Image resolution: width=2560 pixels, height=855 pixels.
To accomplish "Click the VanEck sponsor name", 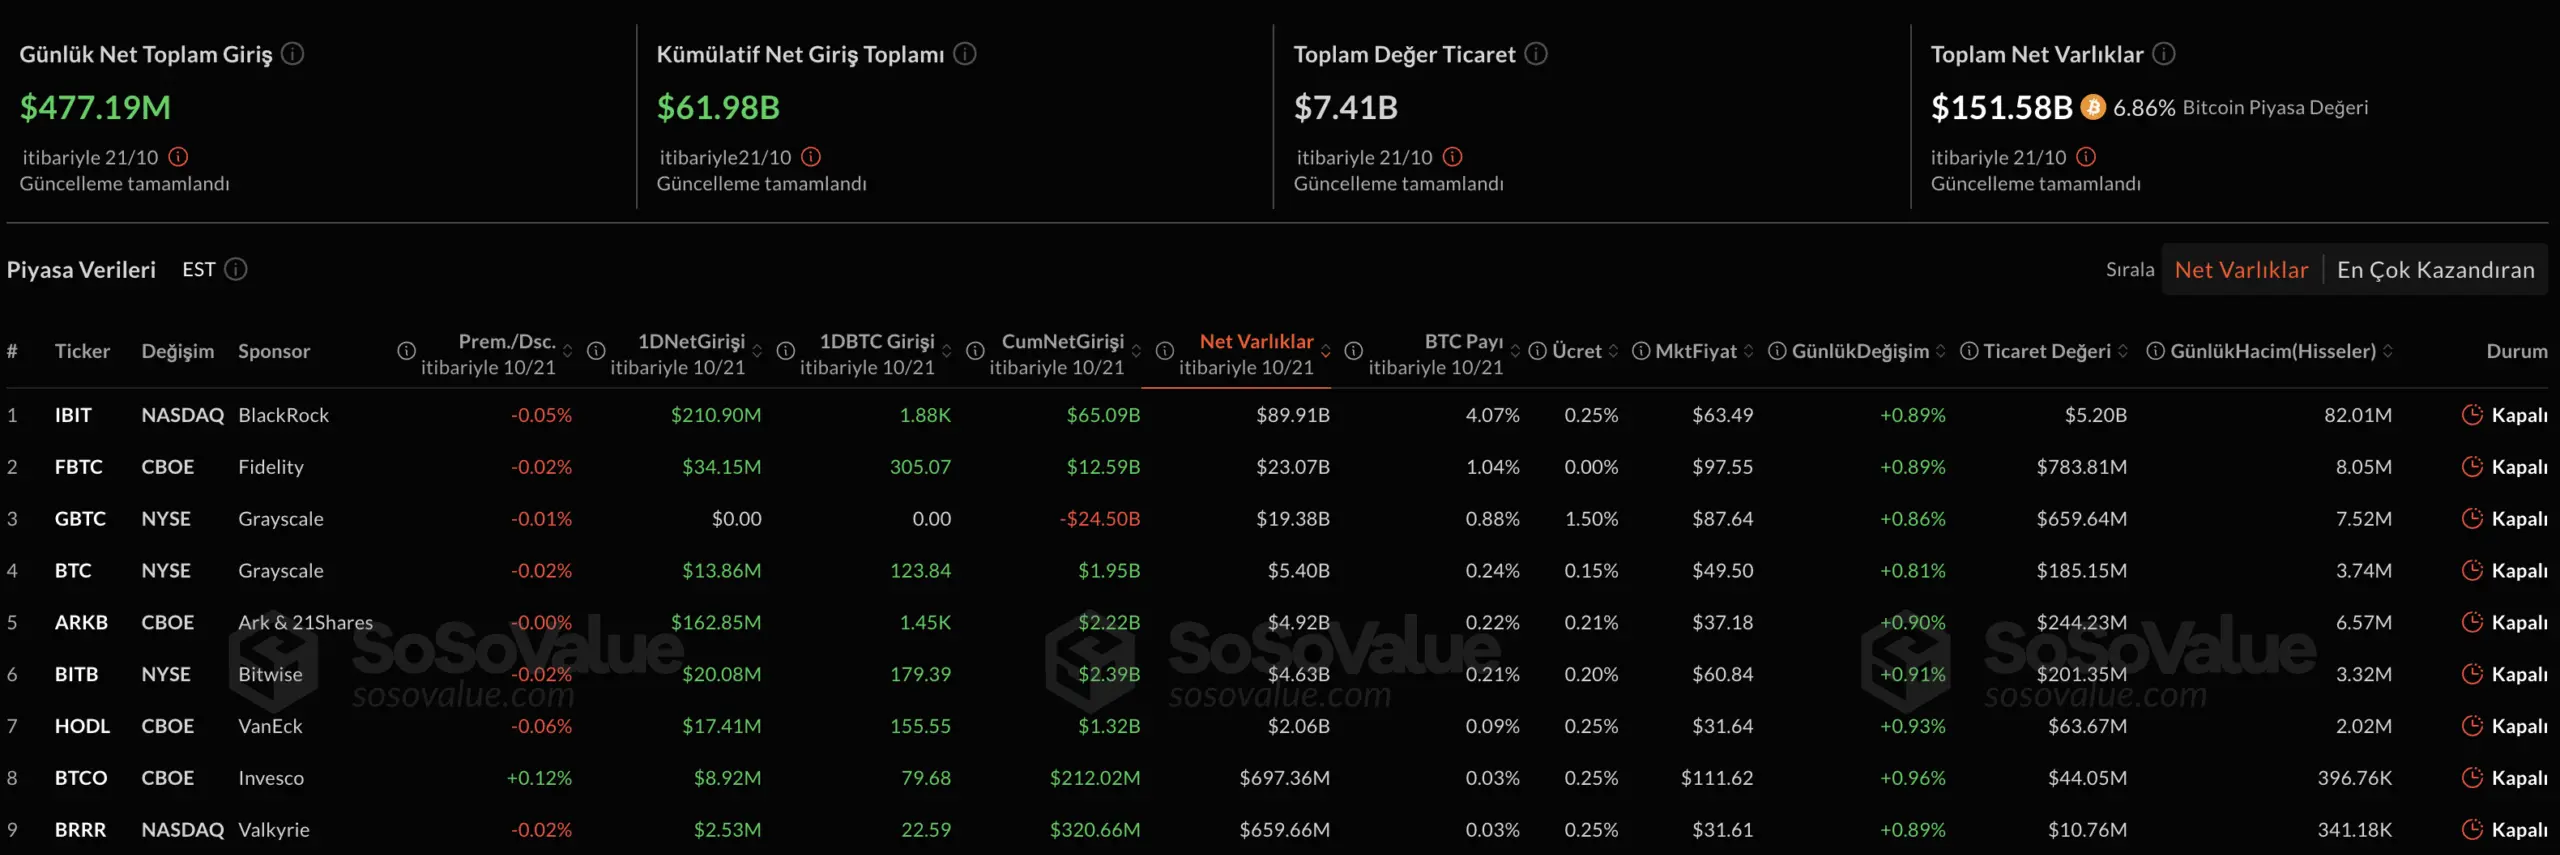I will click(x=270, y=726).
